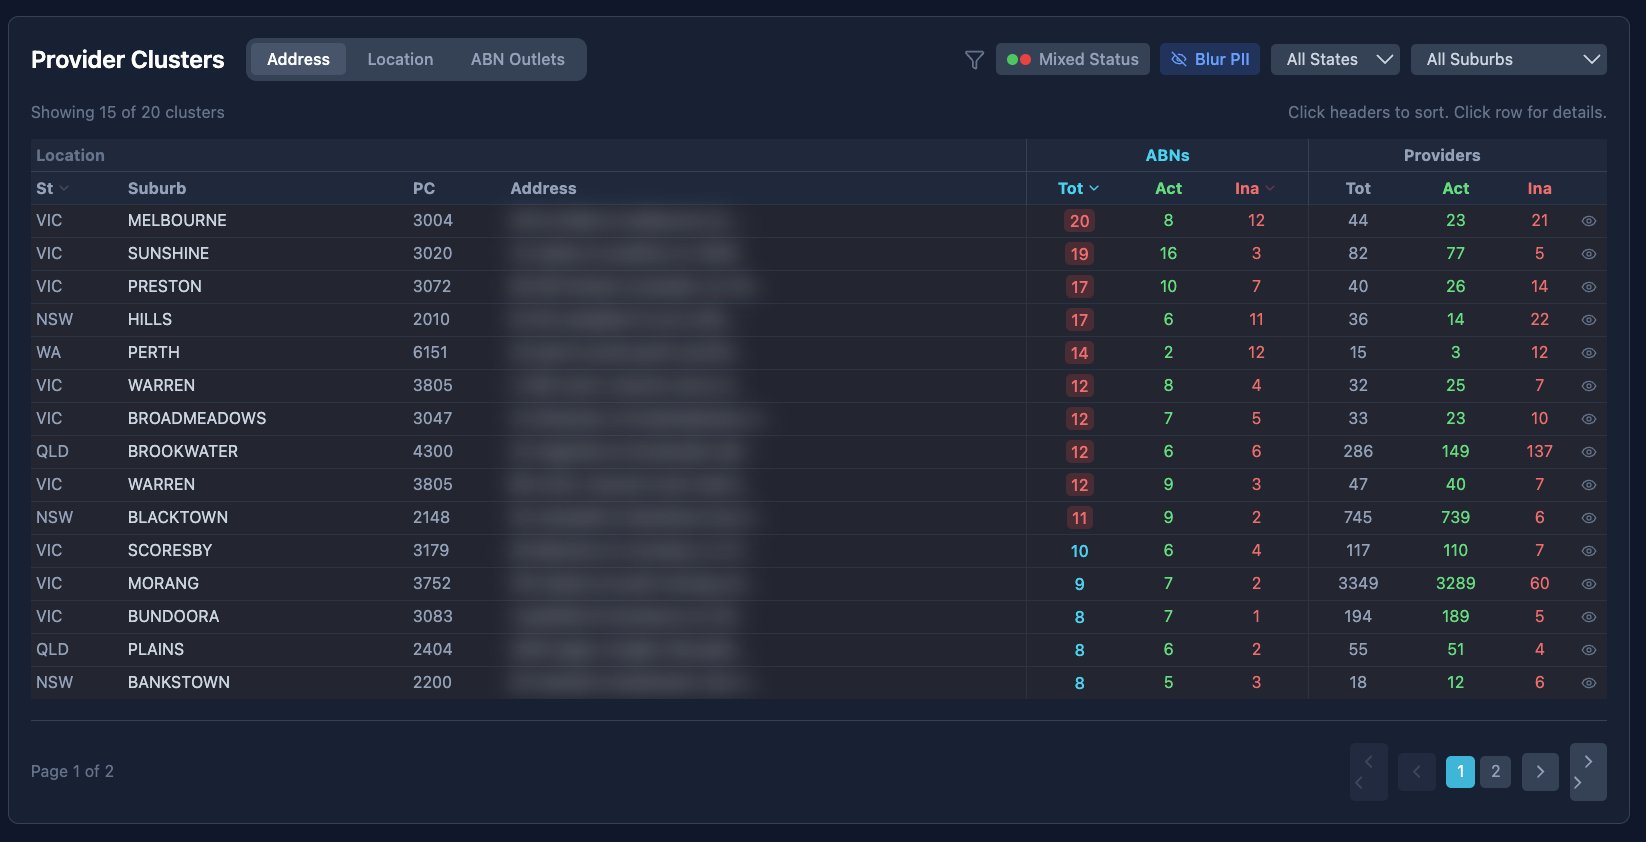
Task: Select the BUNDOORA suburb cell
Action: point(173,616)
